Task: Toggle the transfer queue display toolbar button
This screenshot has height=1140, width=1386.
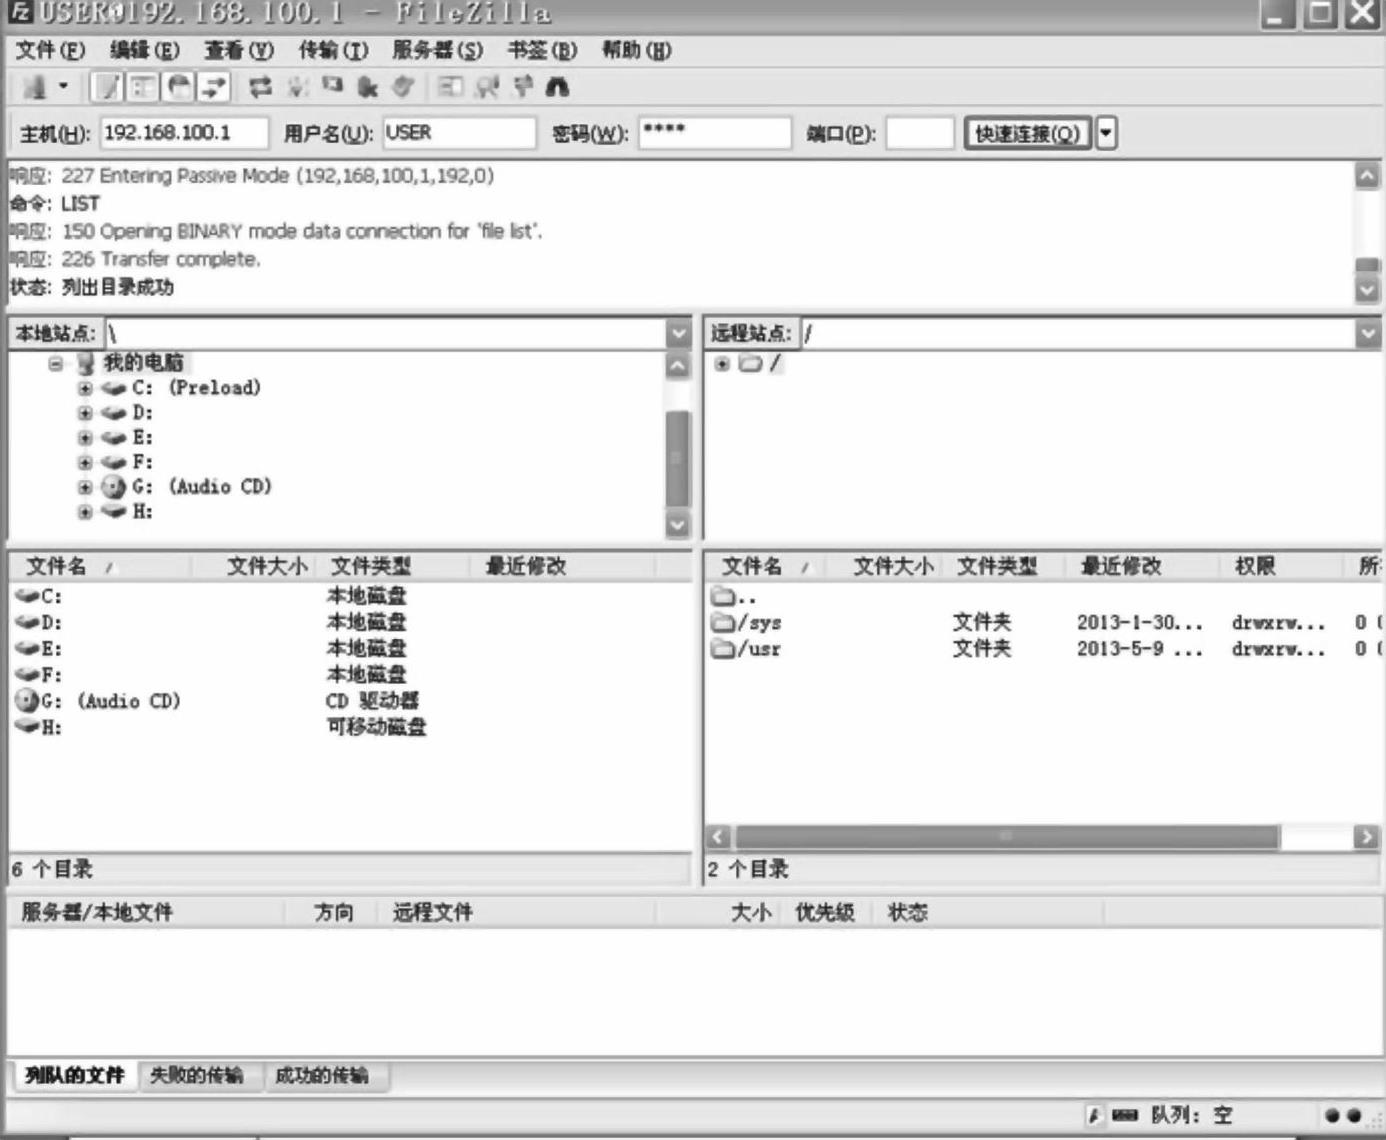Action: click(214, 87)
